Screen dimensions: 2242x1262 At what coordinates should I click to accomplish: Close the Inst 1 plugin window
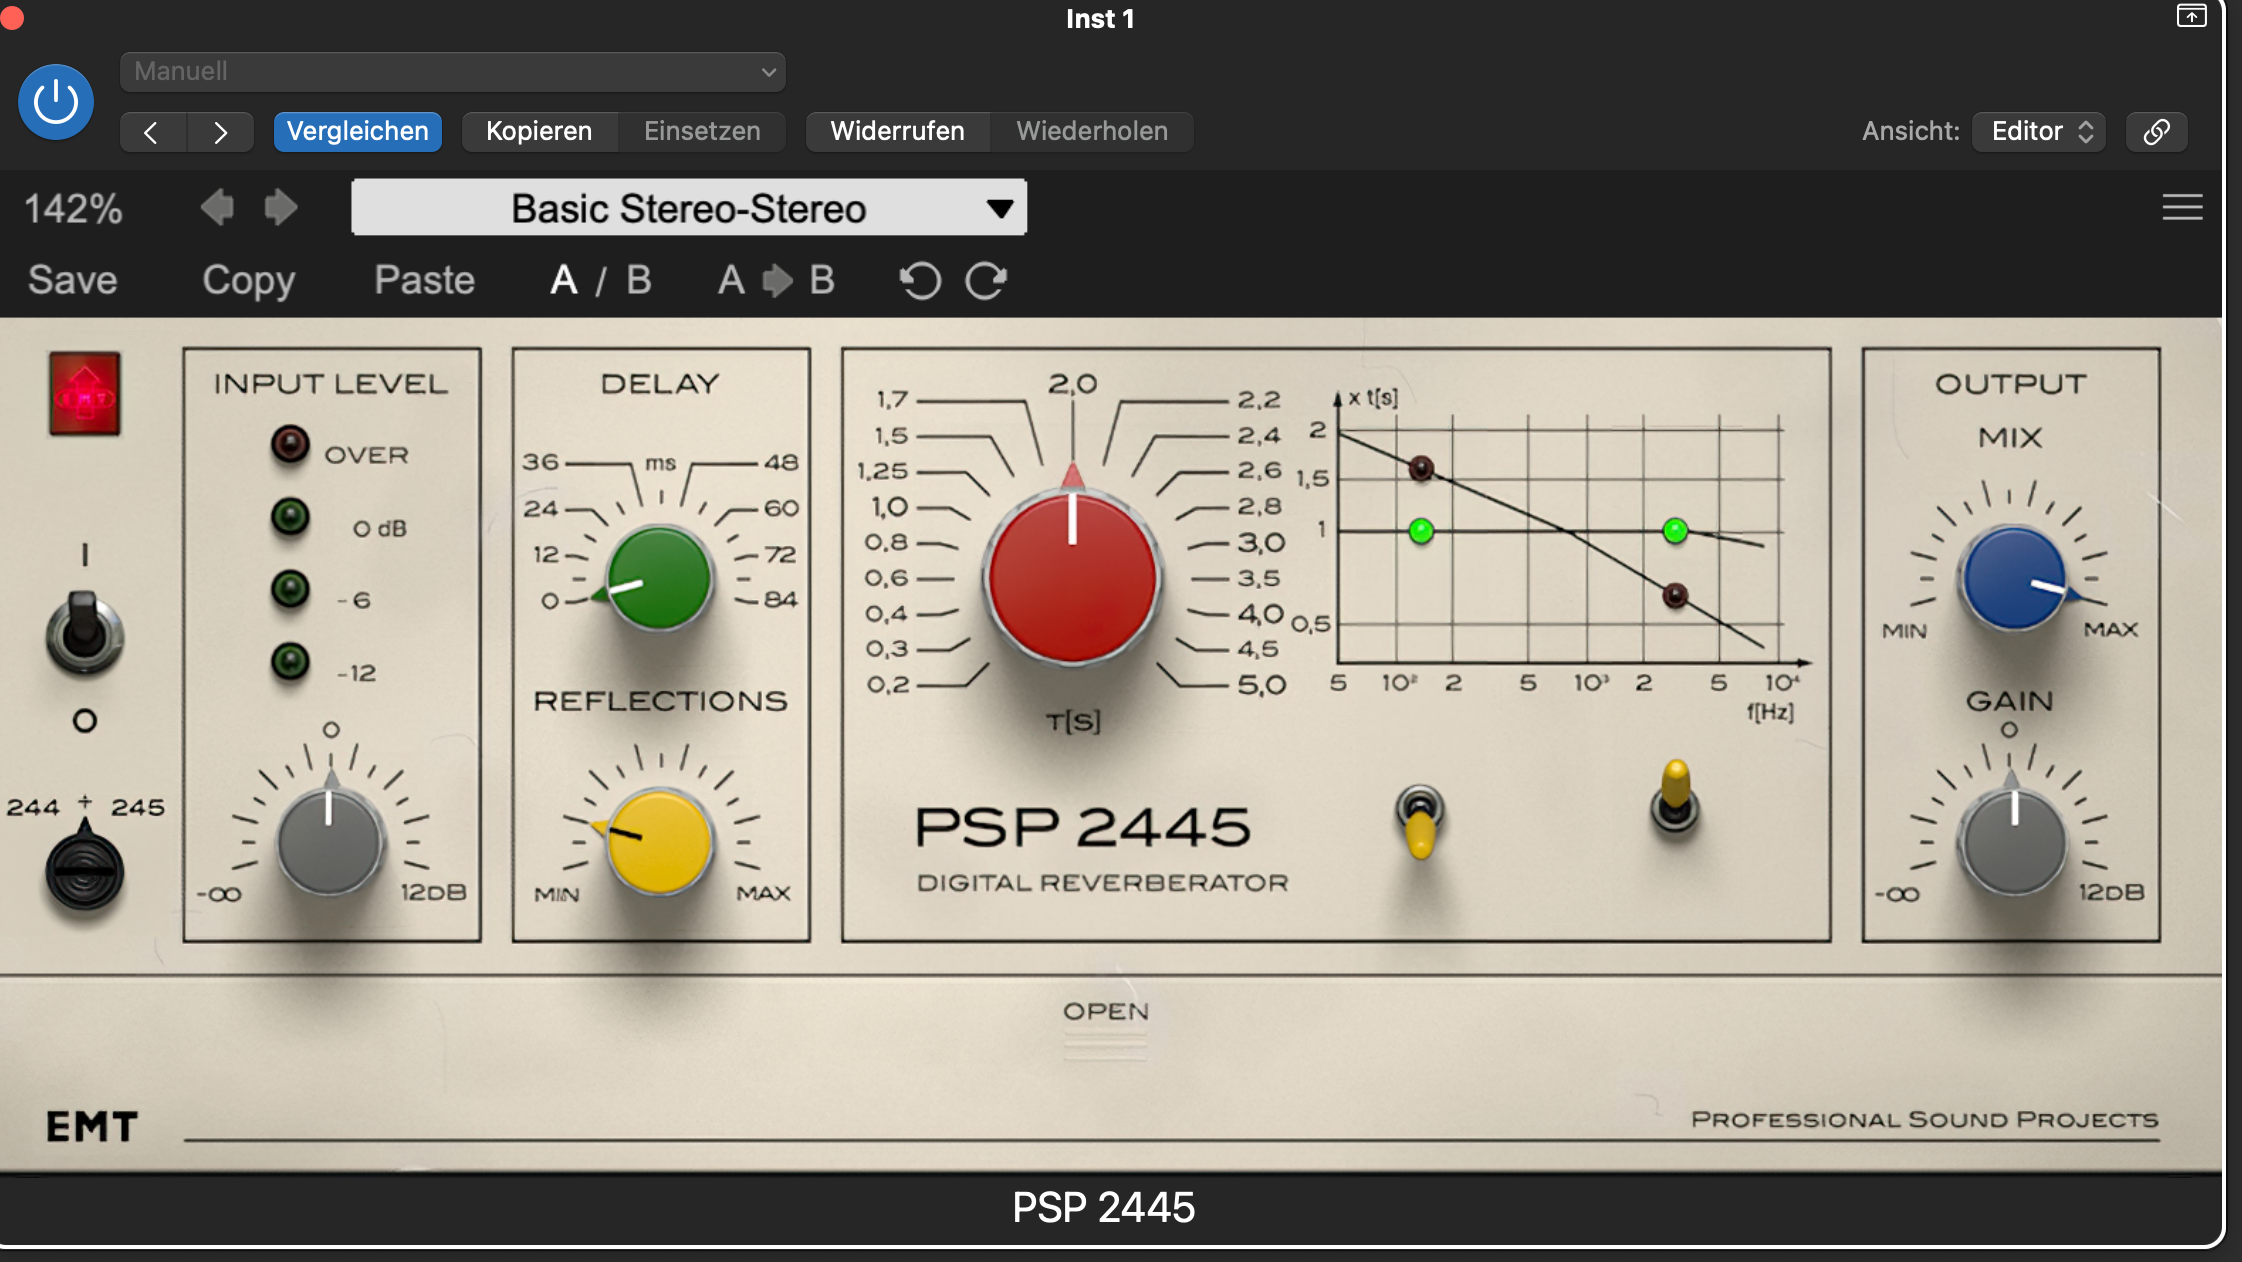pos(11,17)
